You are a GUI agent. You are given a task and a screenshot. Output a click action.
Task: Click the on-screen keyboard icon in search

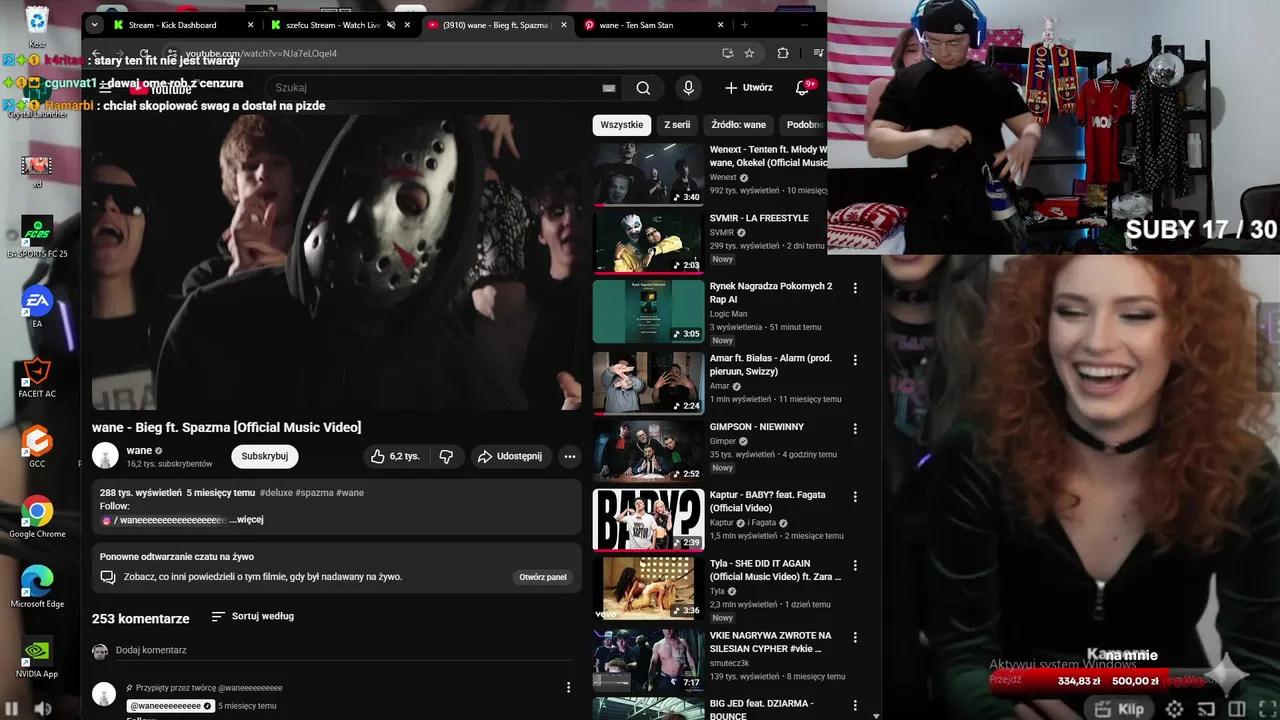(x=608, y=88)
